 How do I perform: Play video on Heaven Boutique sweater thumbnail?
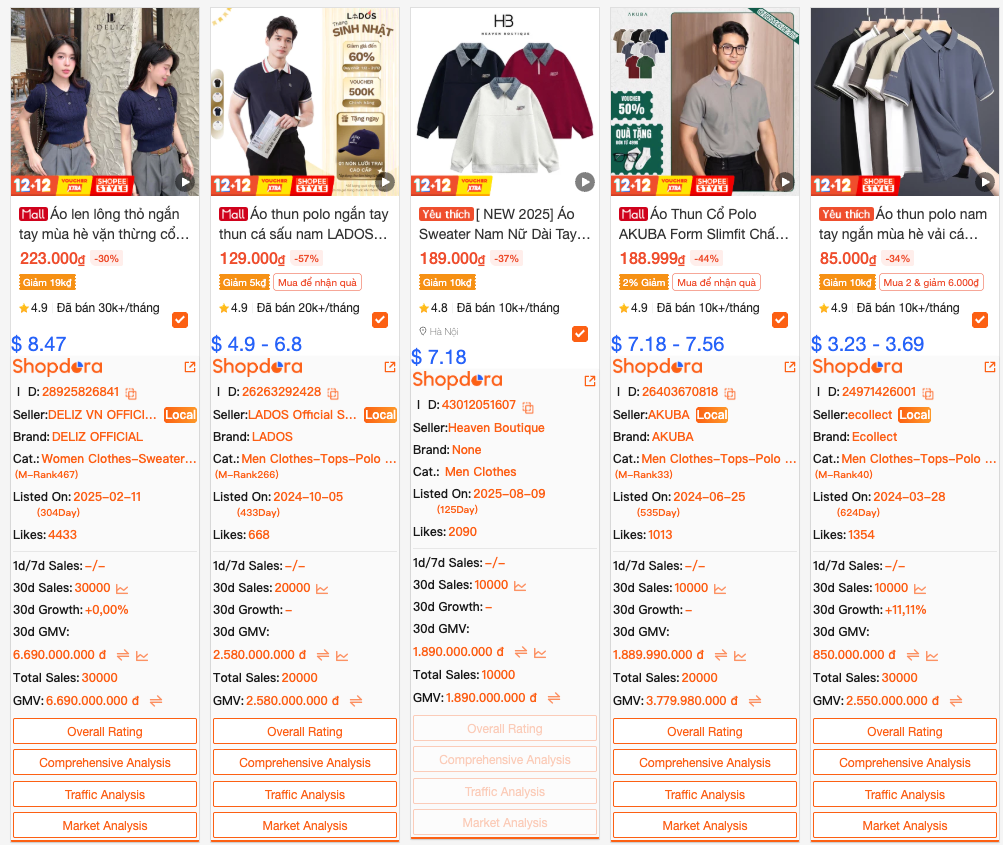pos(584,182)
